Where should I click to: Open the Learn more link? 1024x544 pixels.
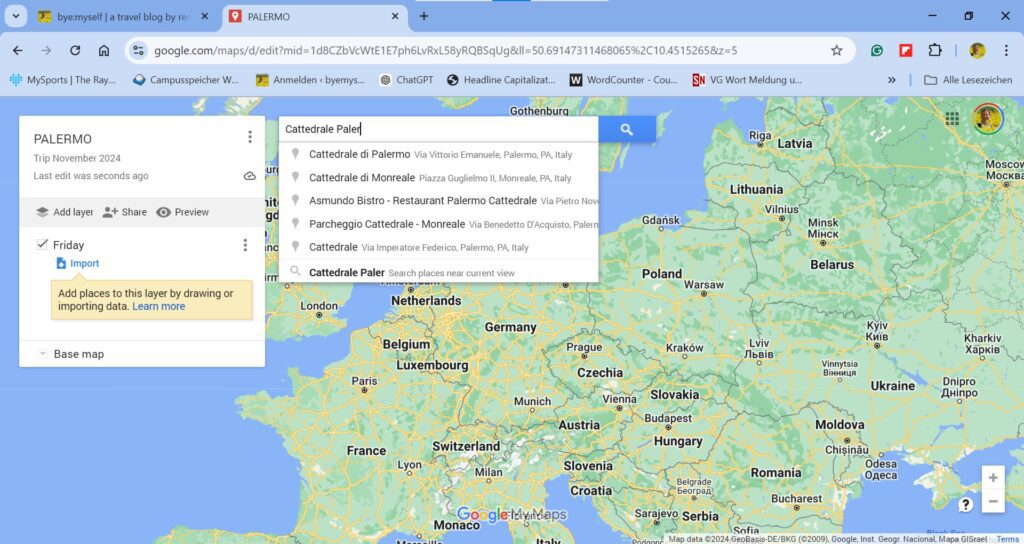(159, 306)
